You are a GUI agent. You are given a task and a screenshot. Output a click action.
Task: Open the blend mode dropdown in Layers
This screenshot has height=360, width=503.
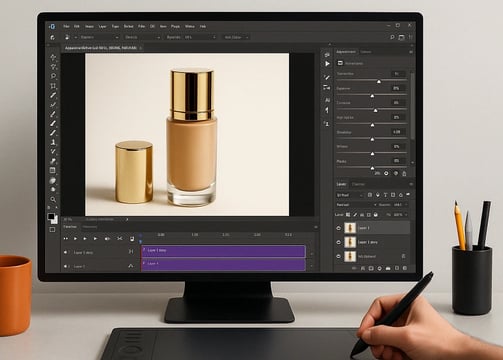(356, 205)
